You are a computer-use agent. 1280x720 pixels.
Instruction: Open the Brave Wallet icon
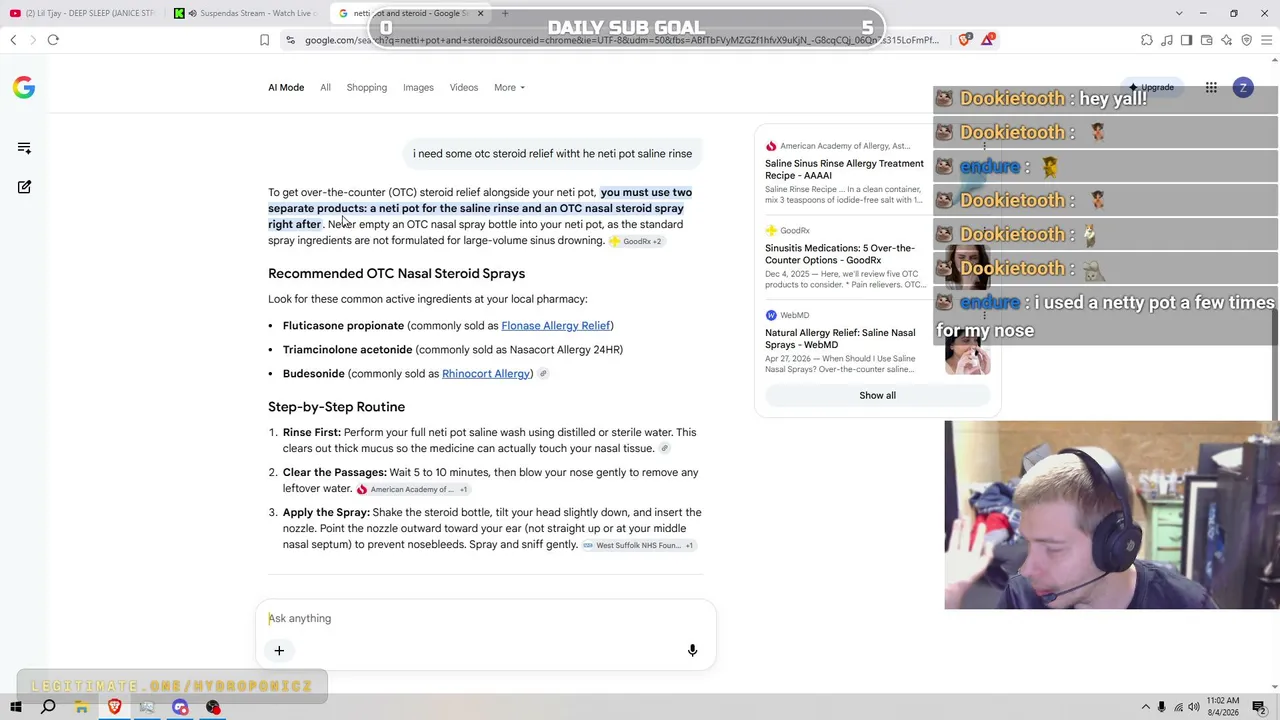tap(1206, 40)
